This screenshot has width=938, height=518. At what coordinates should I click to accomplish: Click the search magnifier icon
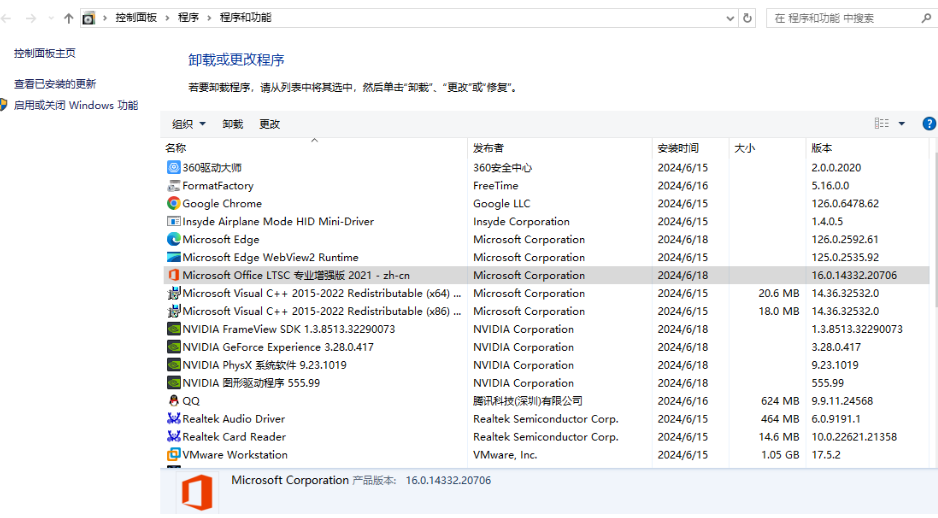tap(926, 18)
